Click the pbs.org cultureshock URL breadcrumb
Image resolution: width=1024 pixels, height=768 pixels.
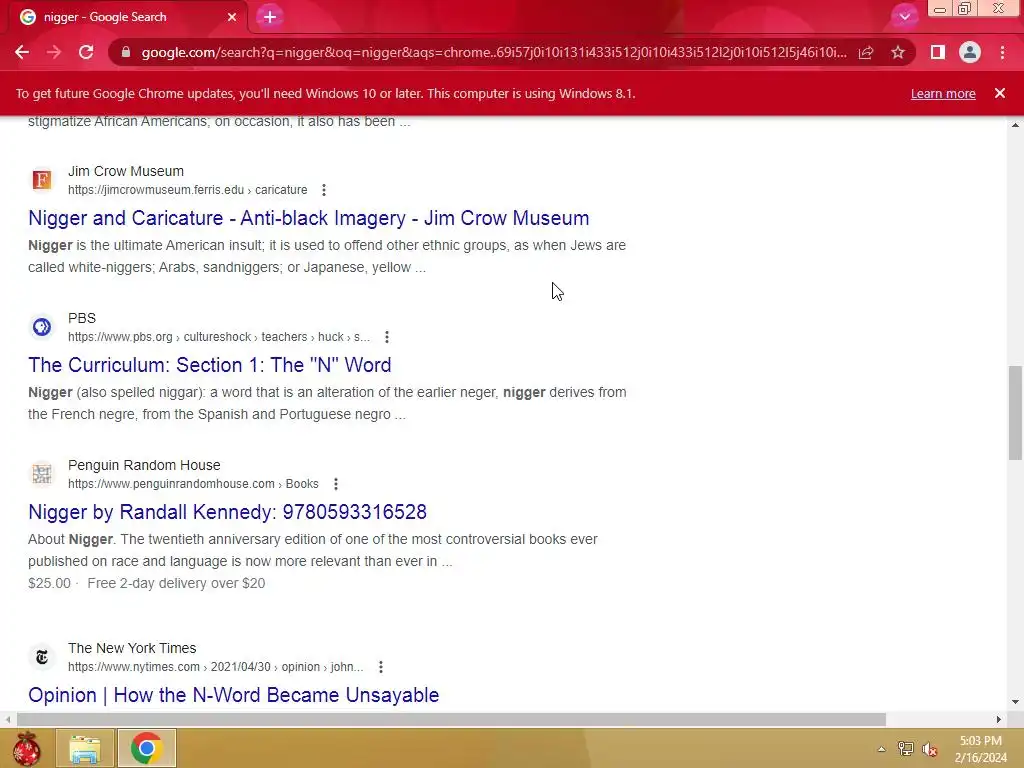(219, 337)
